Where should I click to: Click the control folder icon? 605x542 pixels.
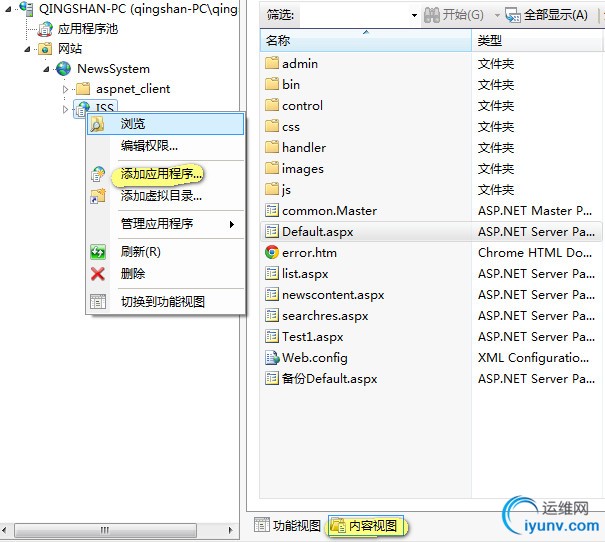click(272, 105)
